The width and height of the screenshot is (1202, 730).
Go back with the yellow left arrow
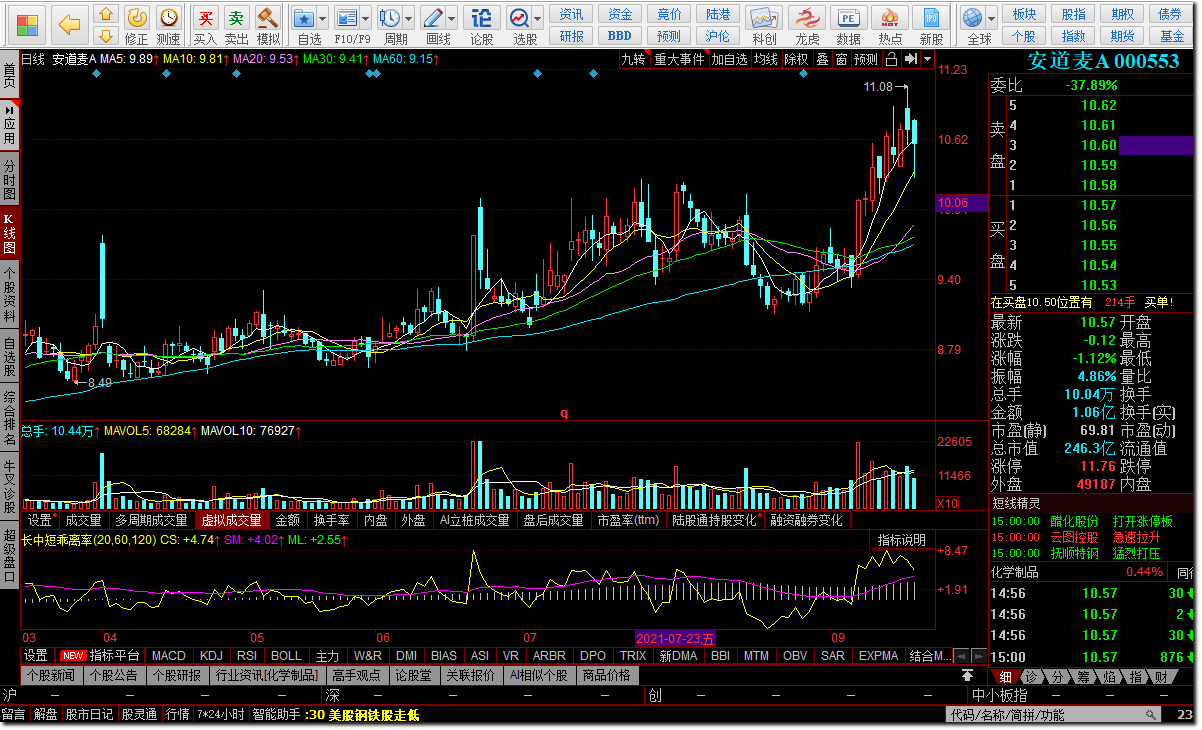68,23
